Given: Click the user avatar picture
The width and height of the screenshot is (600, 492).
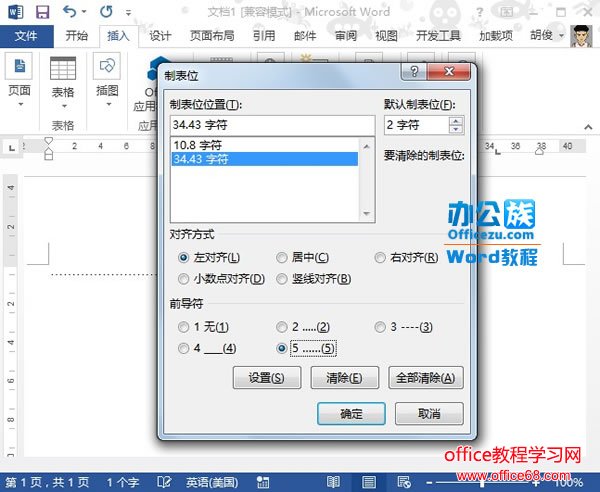Looking at the screenshot, I should coord(581,36).
